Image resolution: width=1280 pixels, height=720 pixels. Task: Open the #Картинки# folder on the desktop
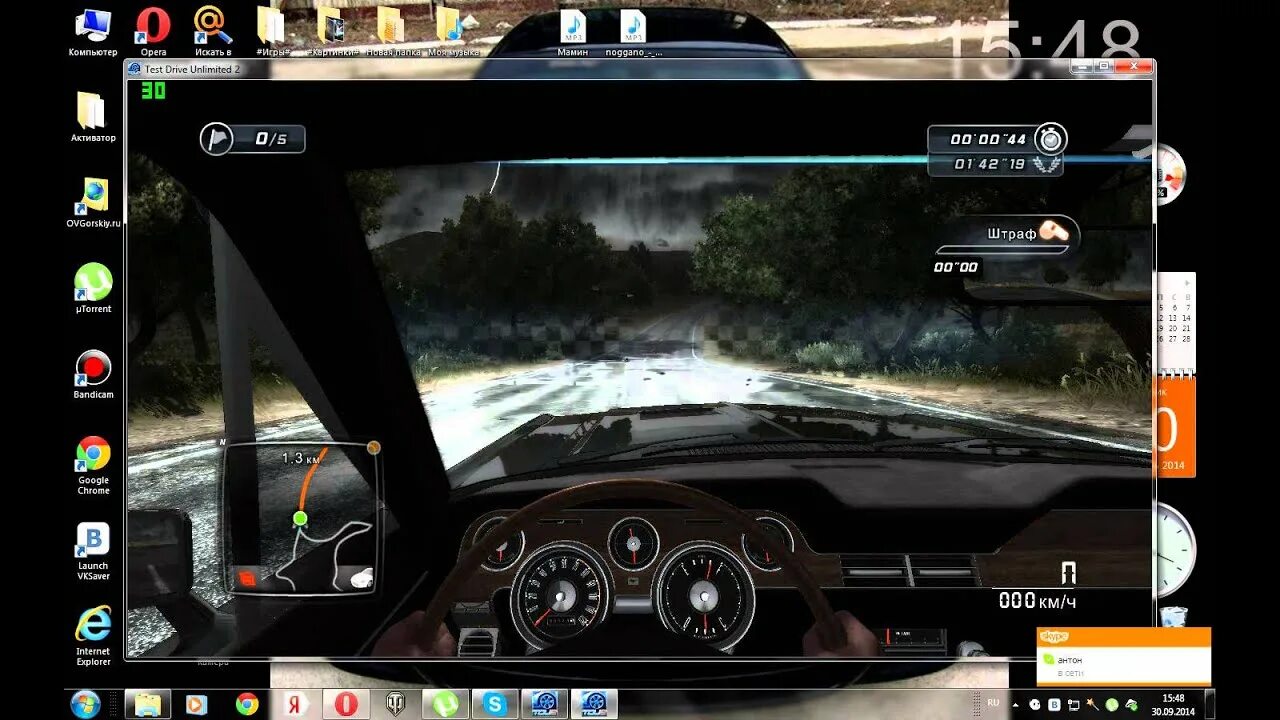coord(332,31)
